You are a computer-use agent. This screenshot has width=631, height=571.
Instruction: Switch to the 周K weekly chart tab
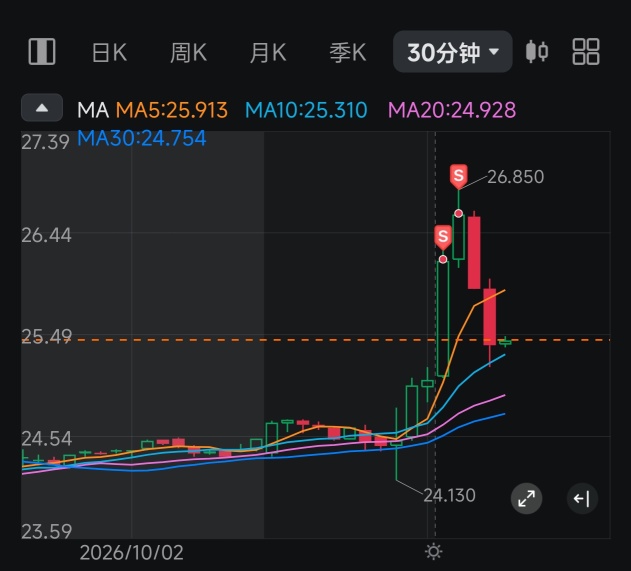point(188,52)
